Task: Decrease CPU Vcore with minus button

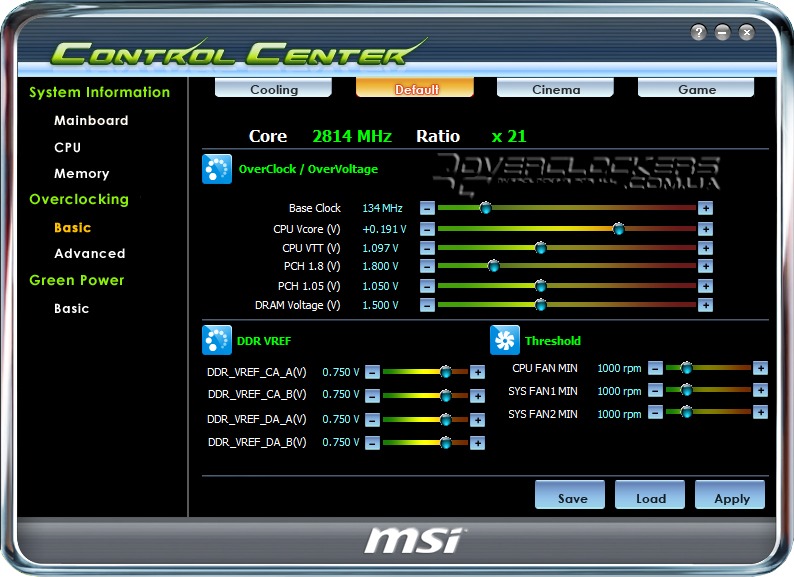Action: [427, 229]
